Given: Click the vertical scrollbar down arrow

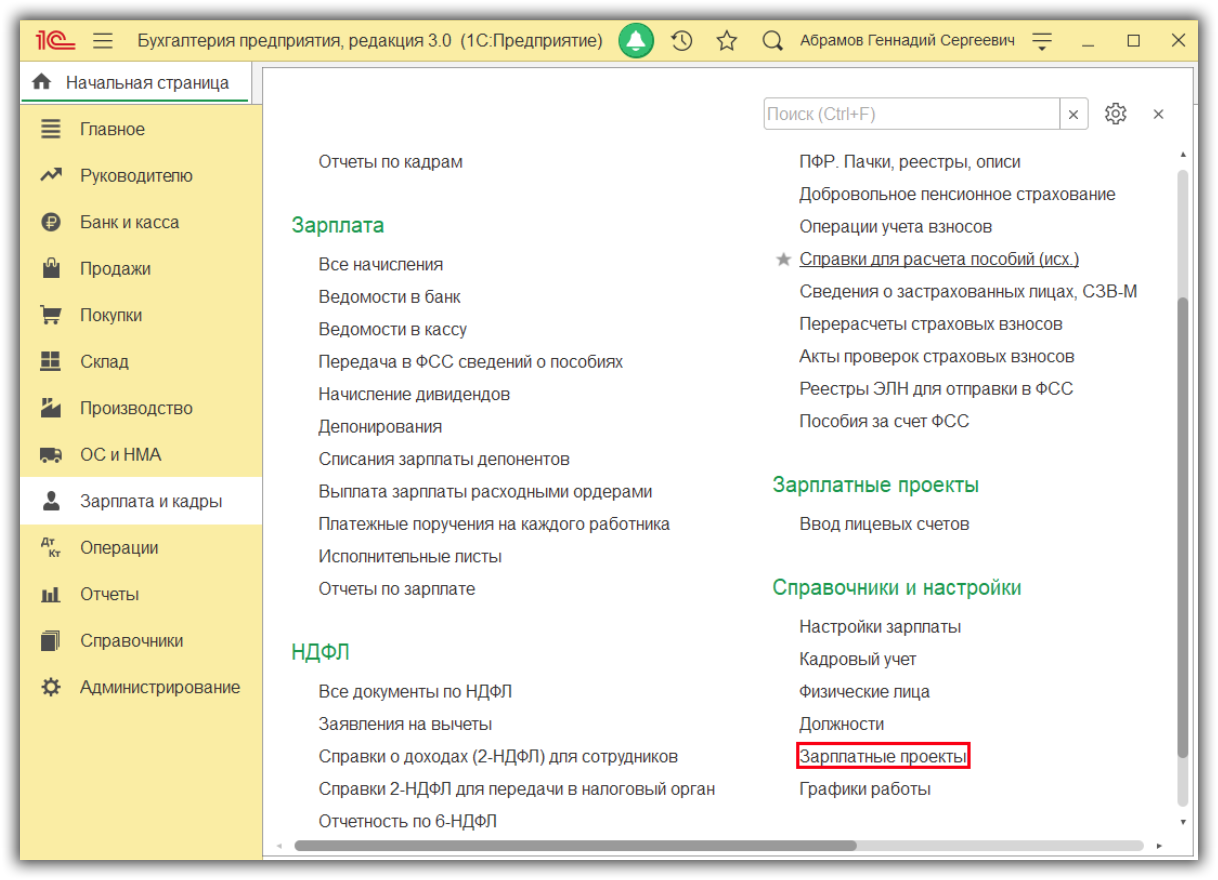Looking at the screenshot, I should click(1182, 822).
